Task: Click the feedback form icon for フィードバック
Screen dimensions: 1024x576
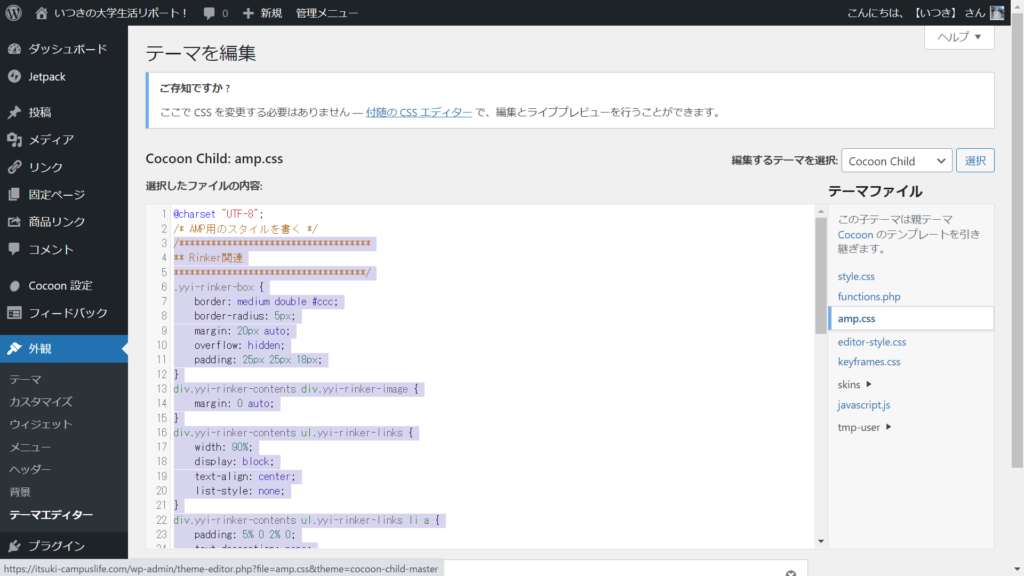Action: (14, 313)
